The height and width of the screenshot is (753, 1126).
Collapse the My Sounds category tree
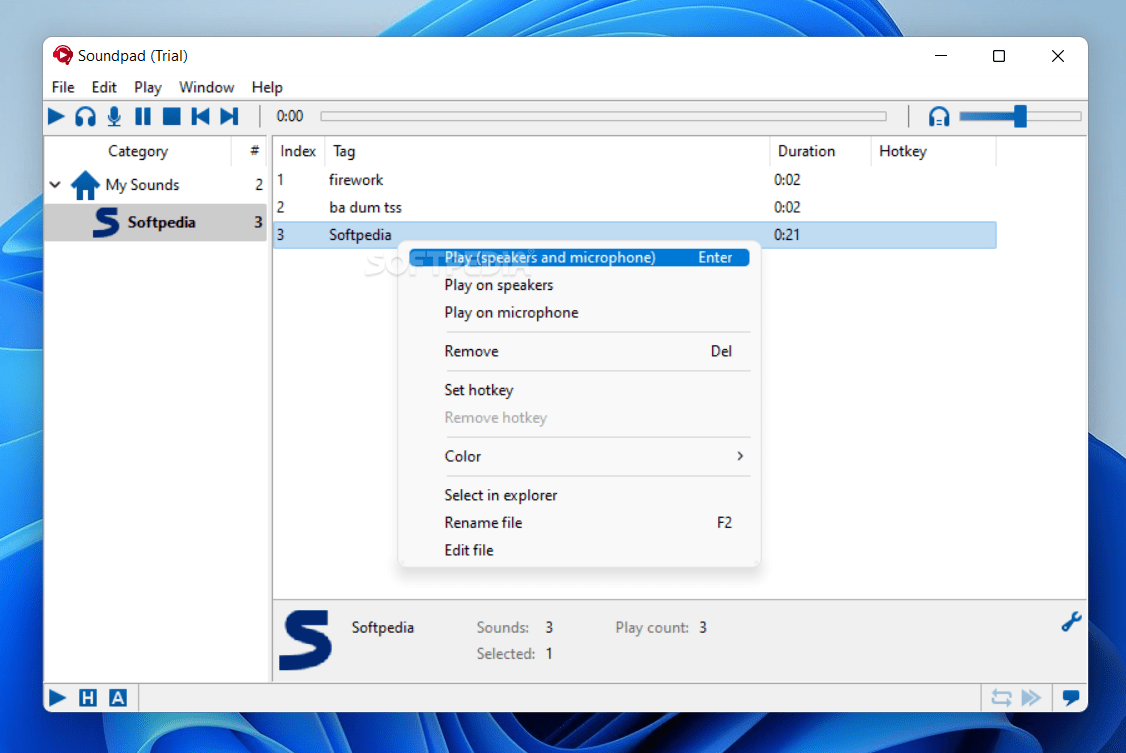point(55,184)
